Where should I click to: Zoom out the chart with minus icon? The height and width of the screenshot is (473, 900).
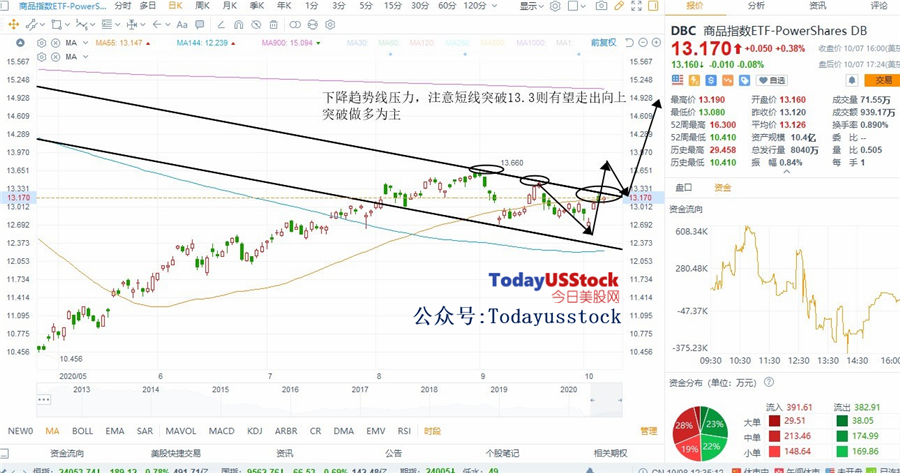coord(643,42)
